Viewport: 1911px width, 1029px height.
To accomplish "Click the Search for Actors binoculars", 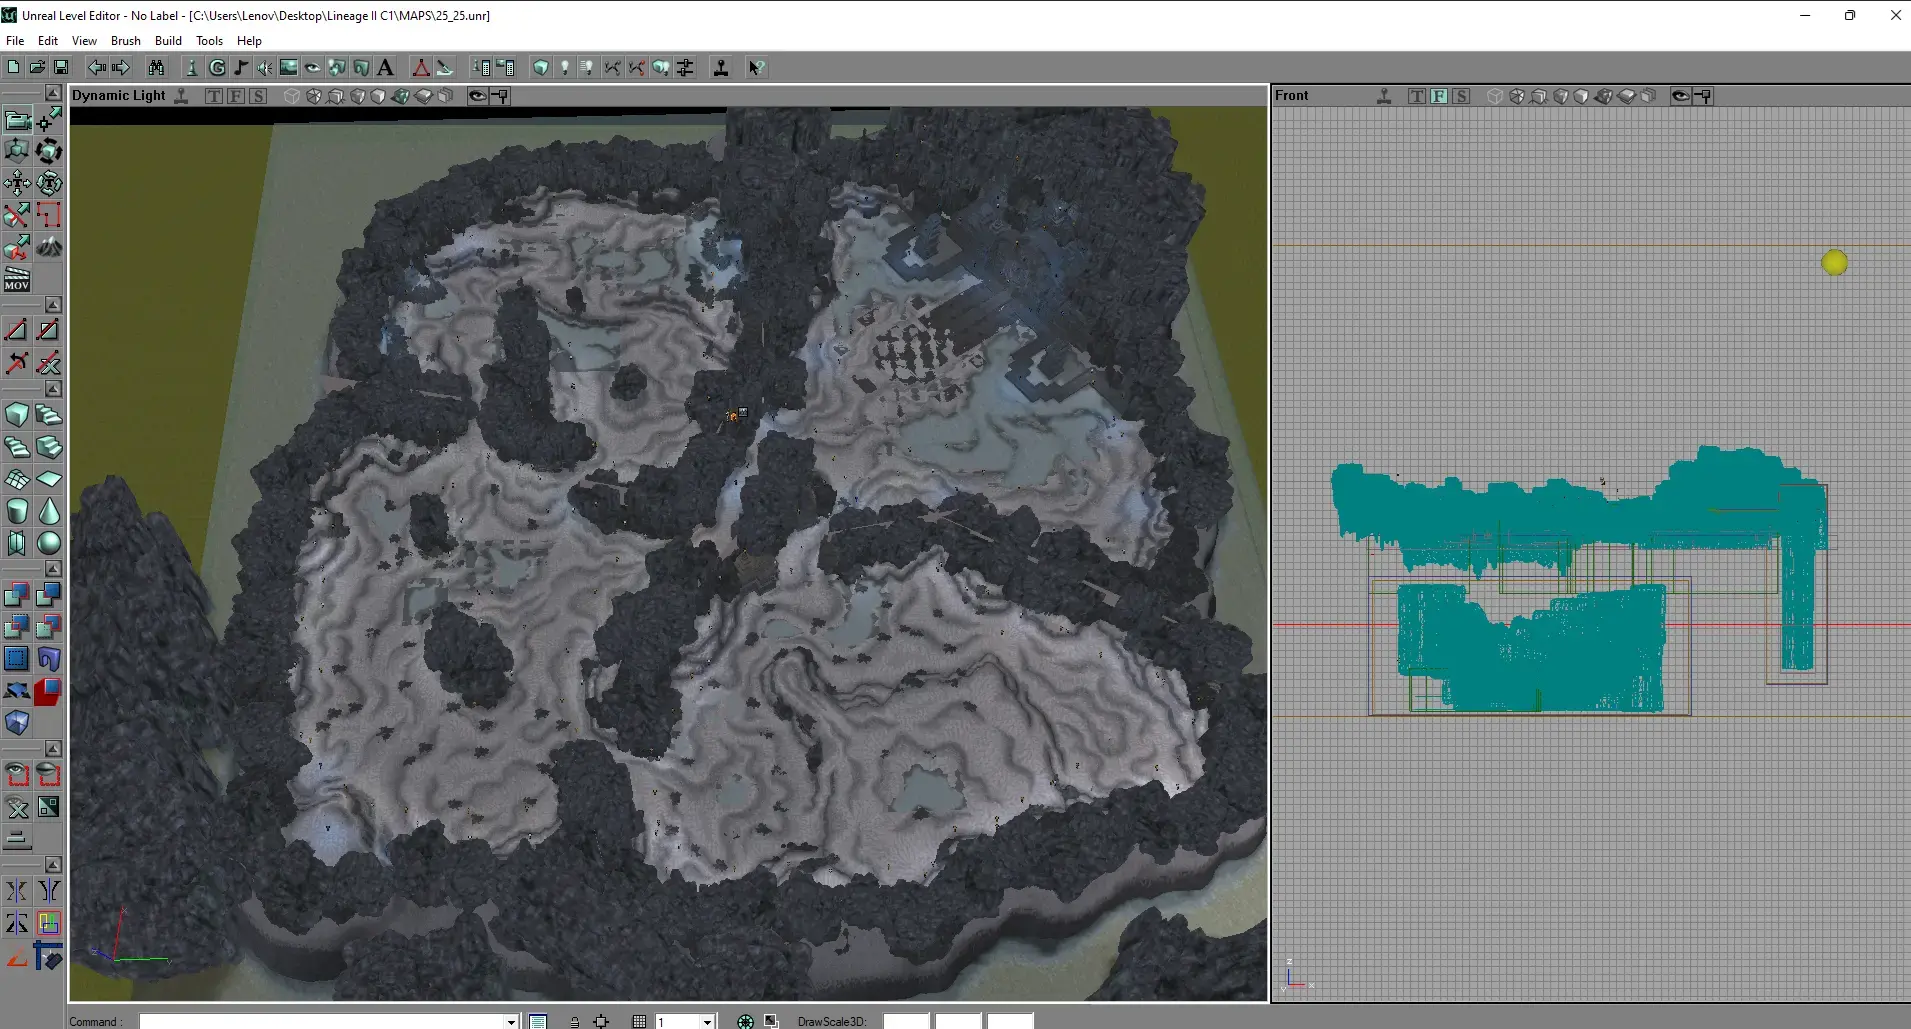I will click(x=156, y=68).
